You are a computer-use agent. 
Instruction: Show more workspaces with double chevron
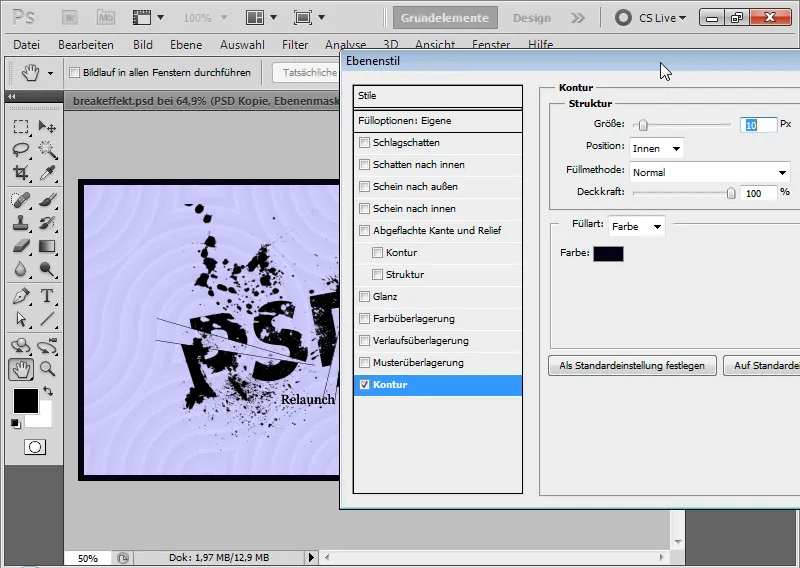pyautogui.click(x=578, y=18)
